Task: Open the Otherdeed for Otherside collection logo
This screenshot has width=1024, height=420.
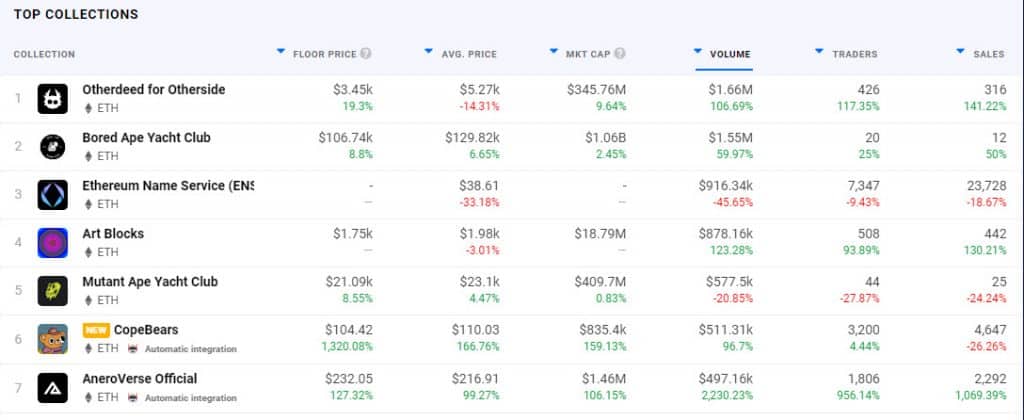Action: 52,99
